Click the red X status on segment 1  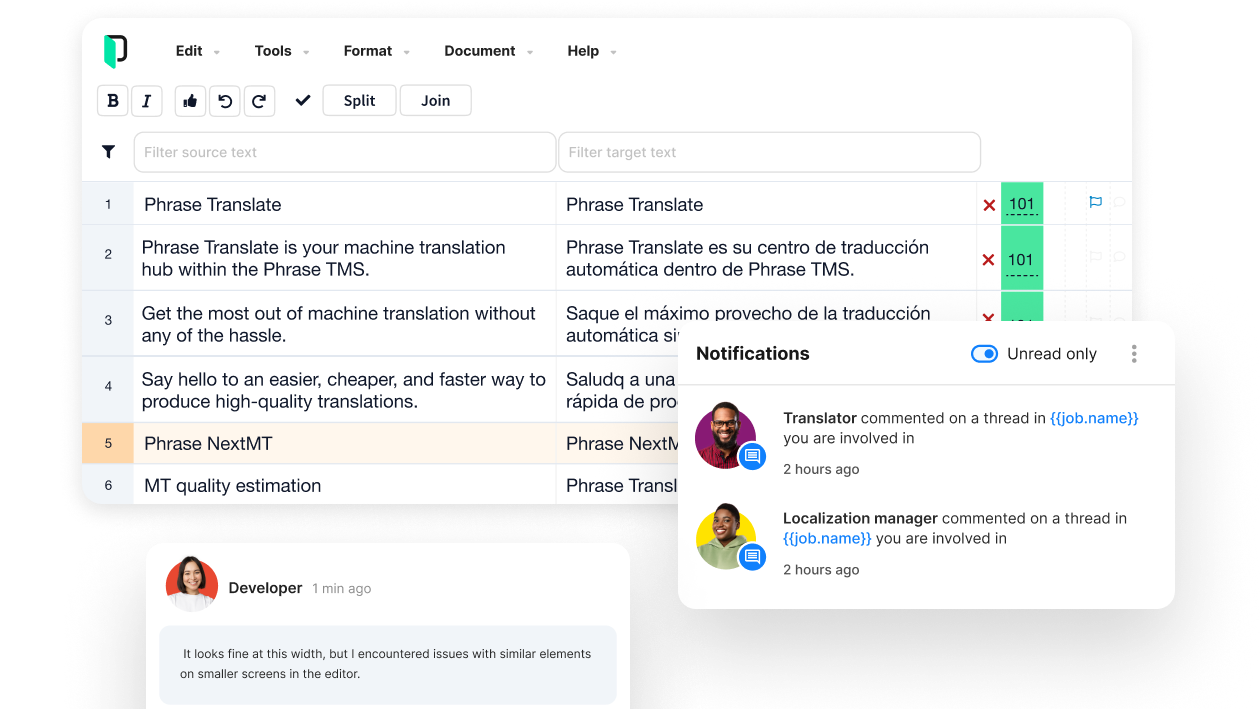pyautogui.click(x=989, y=205)
